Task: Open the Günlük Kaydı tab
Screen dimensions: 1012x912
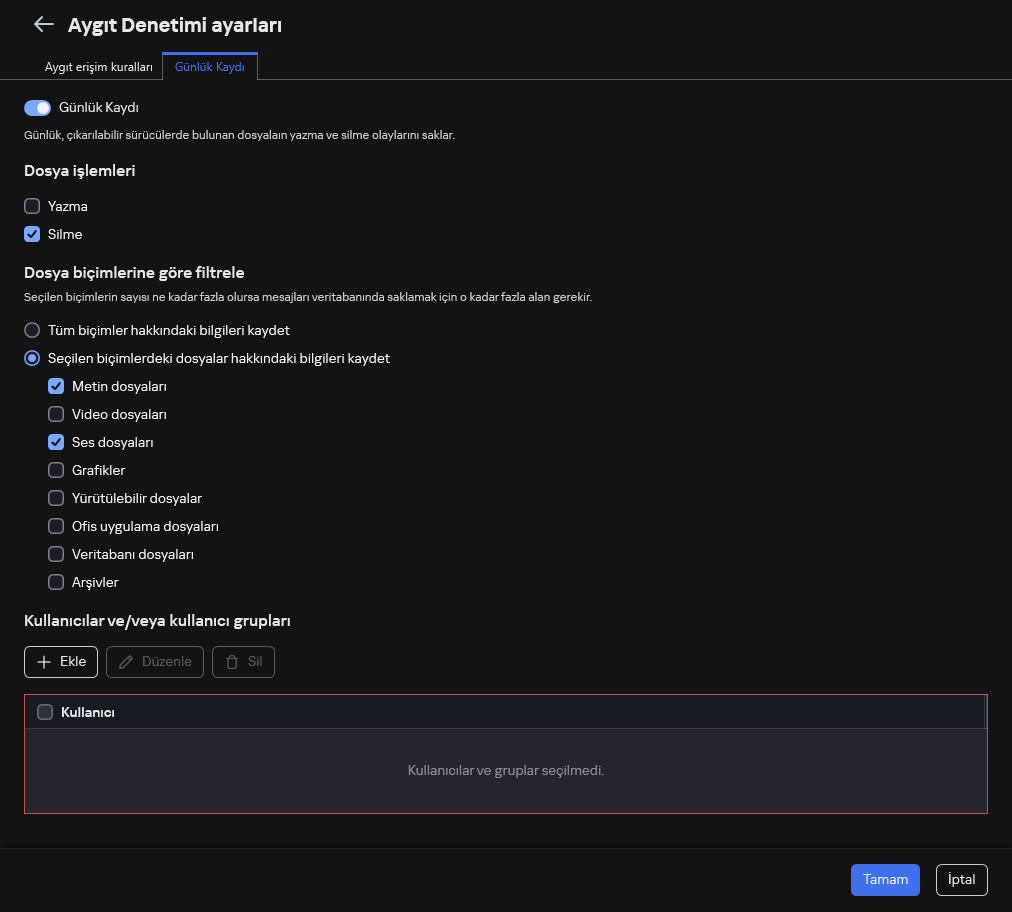Action: [210, 67]
